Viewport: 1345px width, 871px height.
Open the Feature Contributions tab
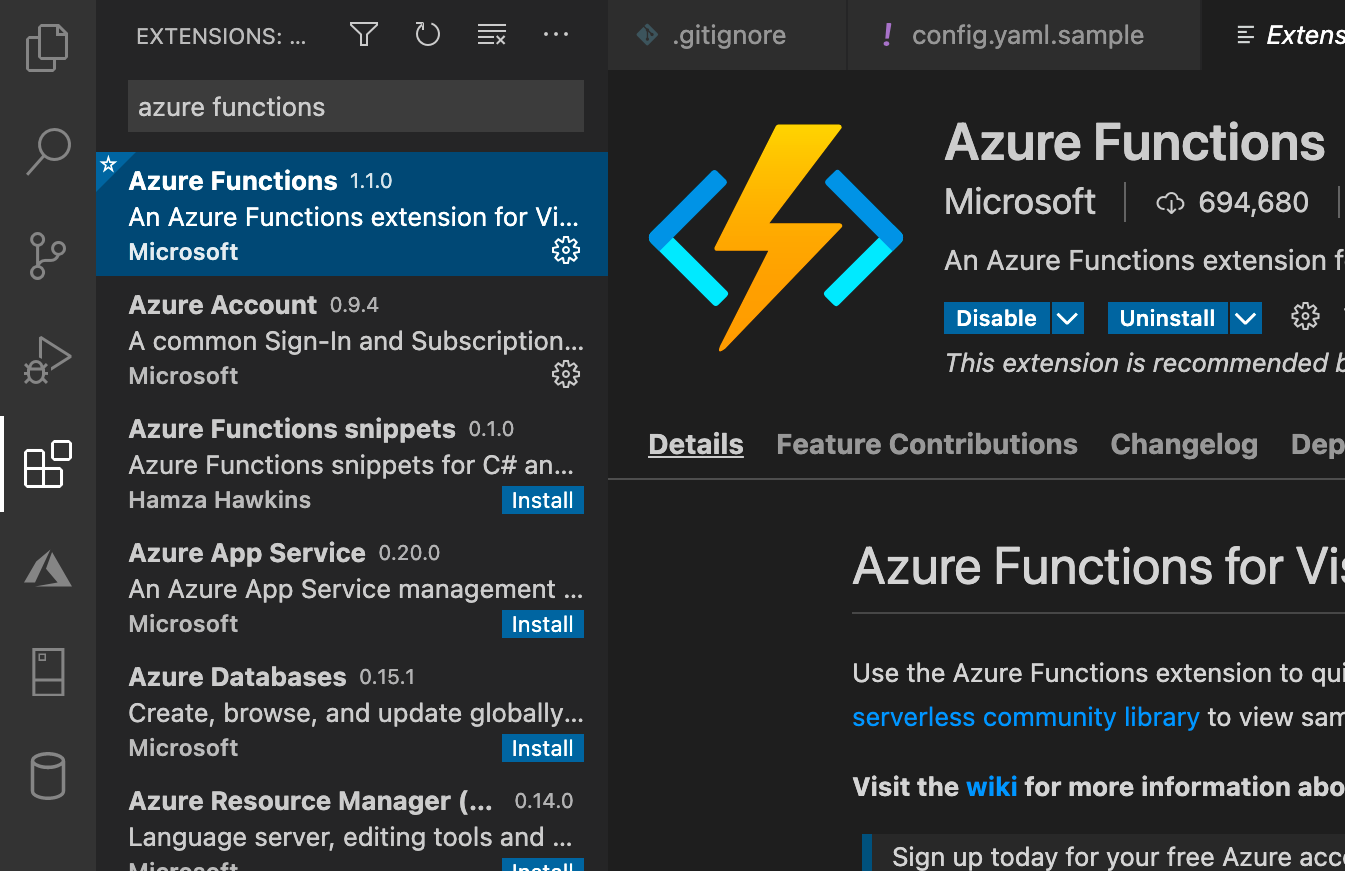pos(927,445)
